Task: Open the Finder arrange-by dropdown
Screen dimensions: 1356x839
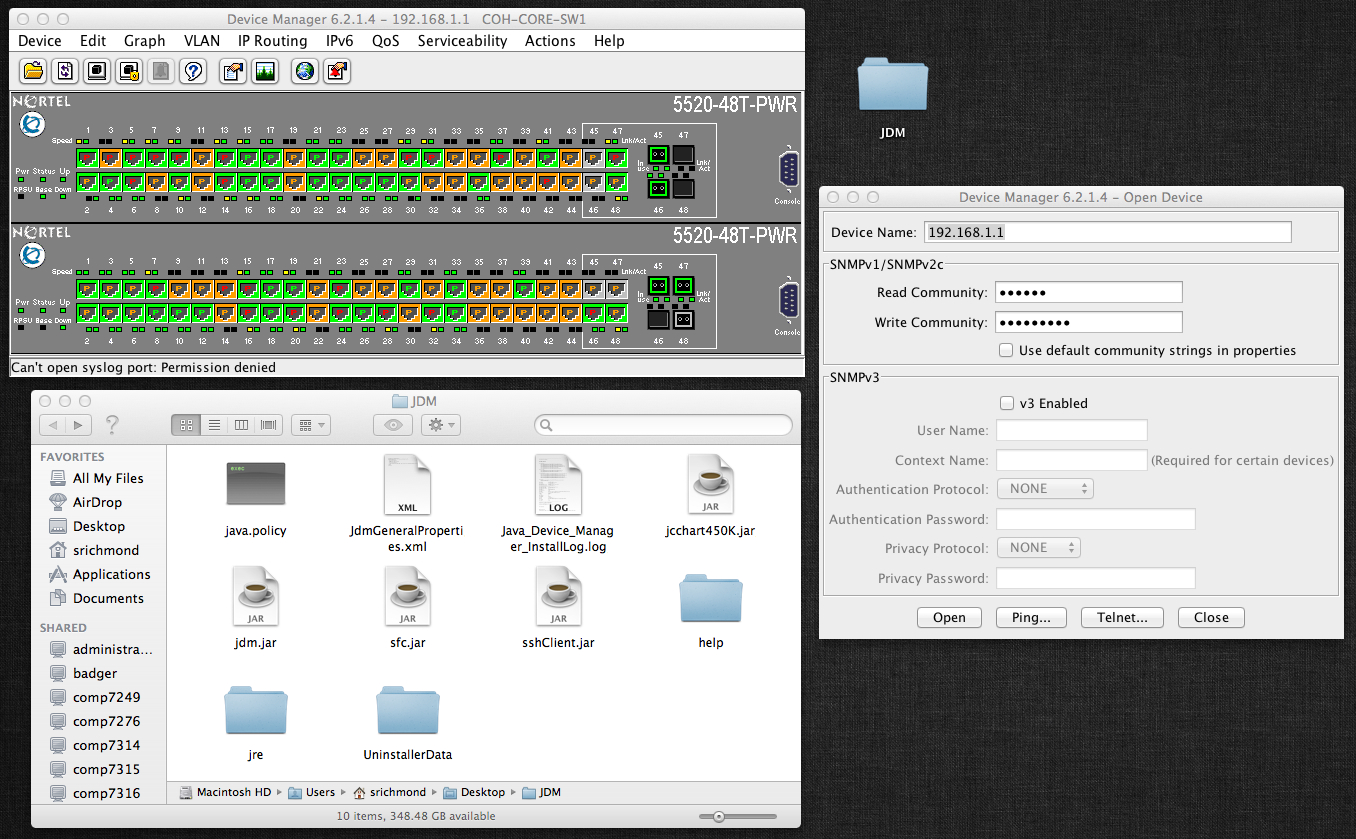Action: 311,425
